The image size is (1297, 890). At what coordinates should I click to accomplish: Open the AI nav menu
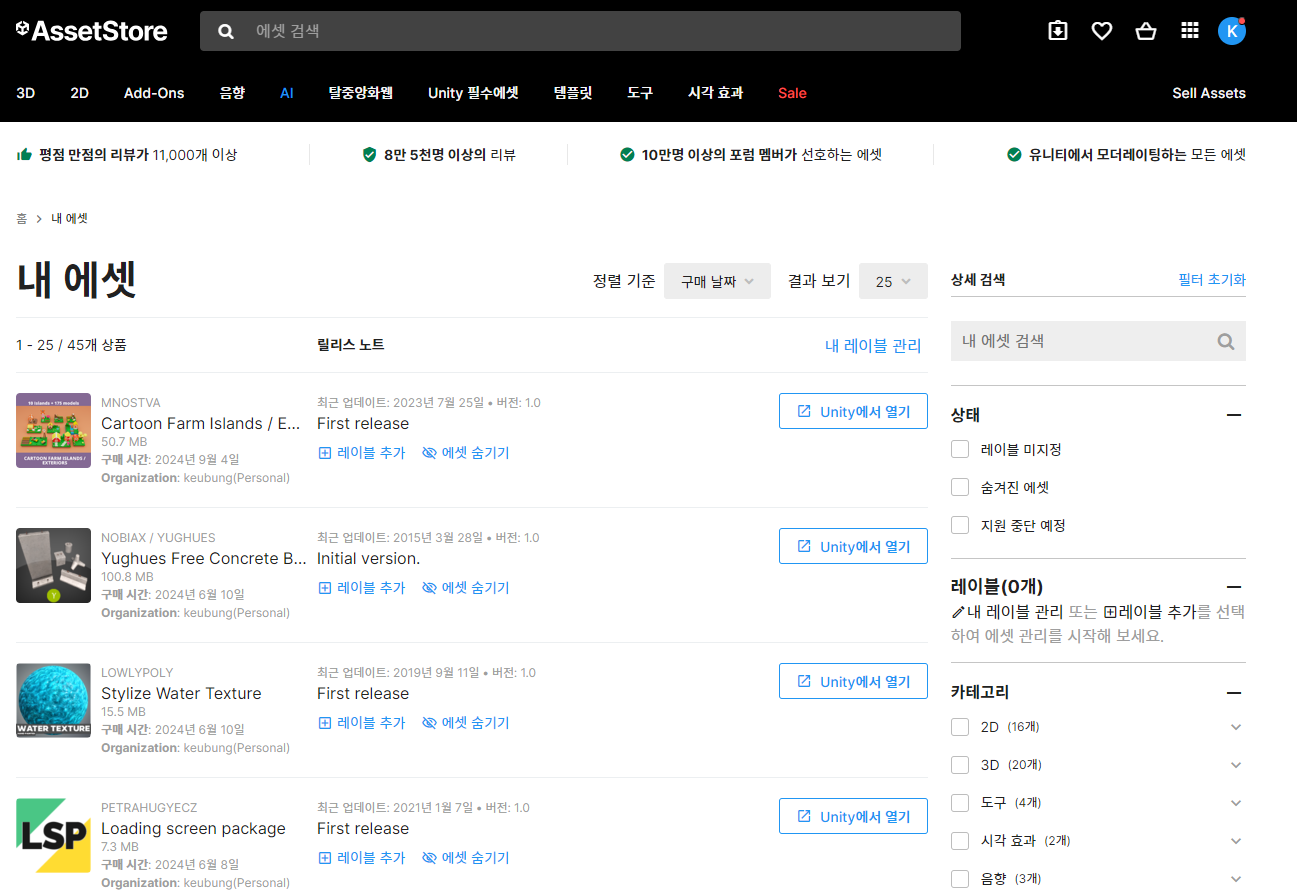pyautogui.click(x=287, y=93)
